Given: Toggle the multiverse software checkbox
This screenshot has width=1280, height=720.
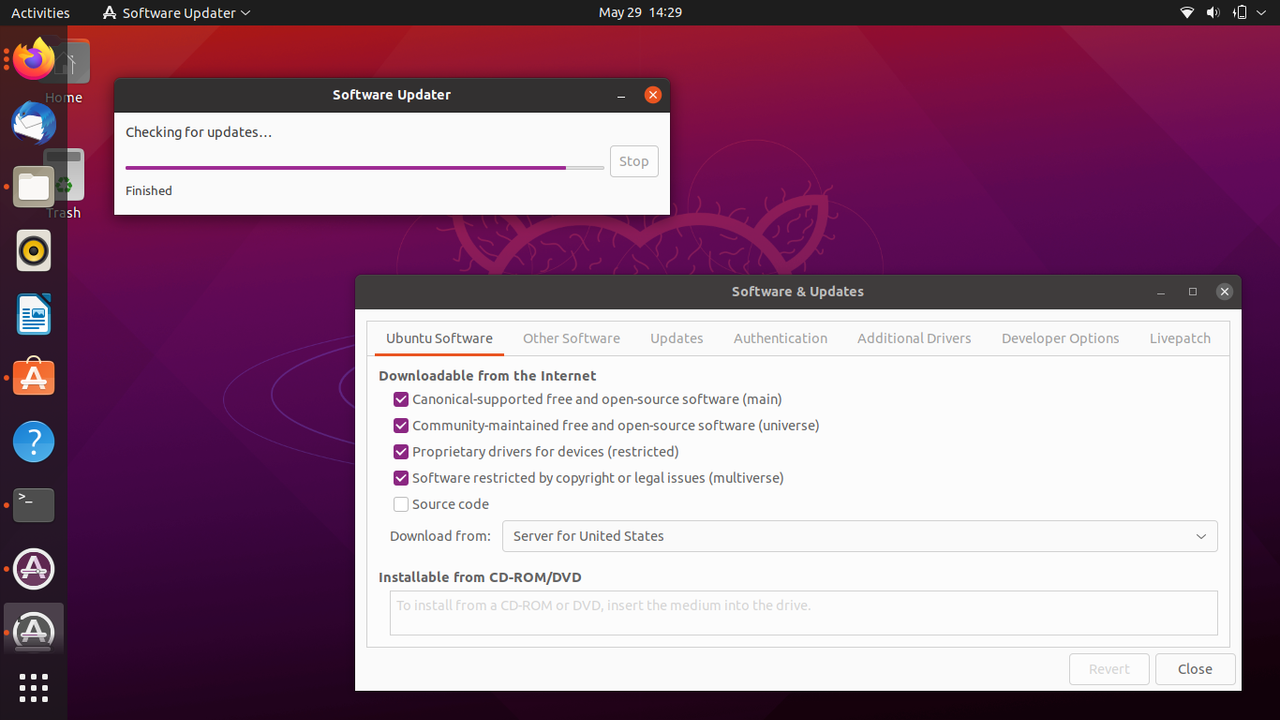Looking at the screenshot, I should [x=401, y=478].
